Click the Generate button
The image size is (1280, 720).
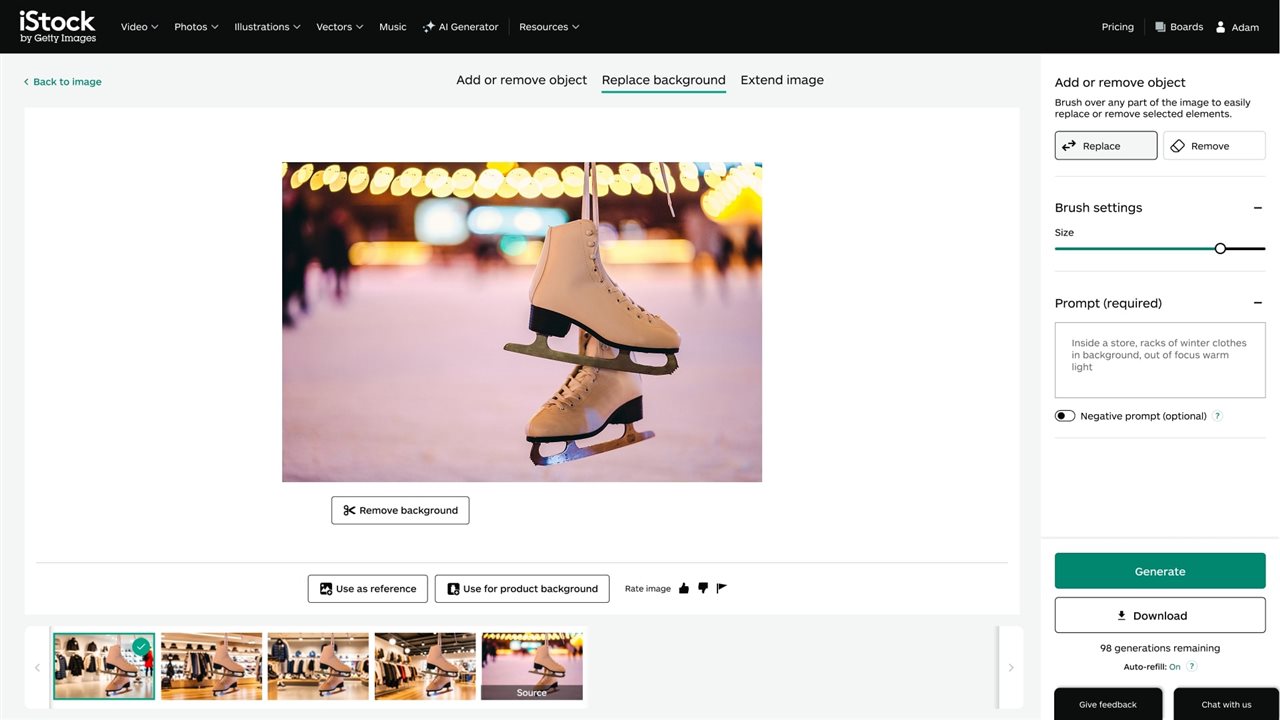[1160, 571]
